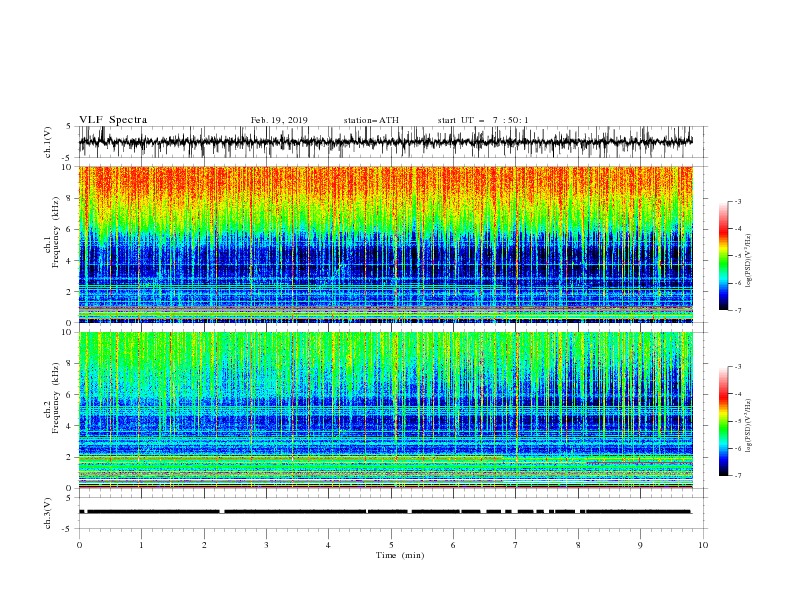Click time-axis tick label "8"
Screen dimensions: 792x612
click(x=578, y=545)
